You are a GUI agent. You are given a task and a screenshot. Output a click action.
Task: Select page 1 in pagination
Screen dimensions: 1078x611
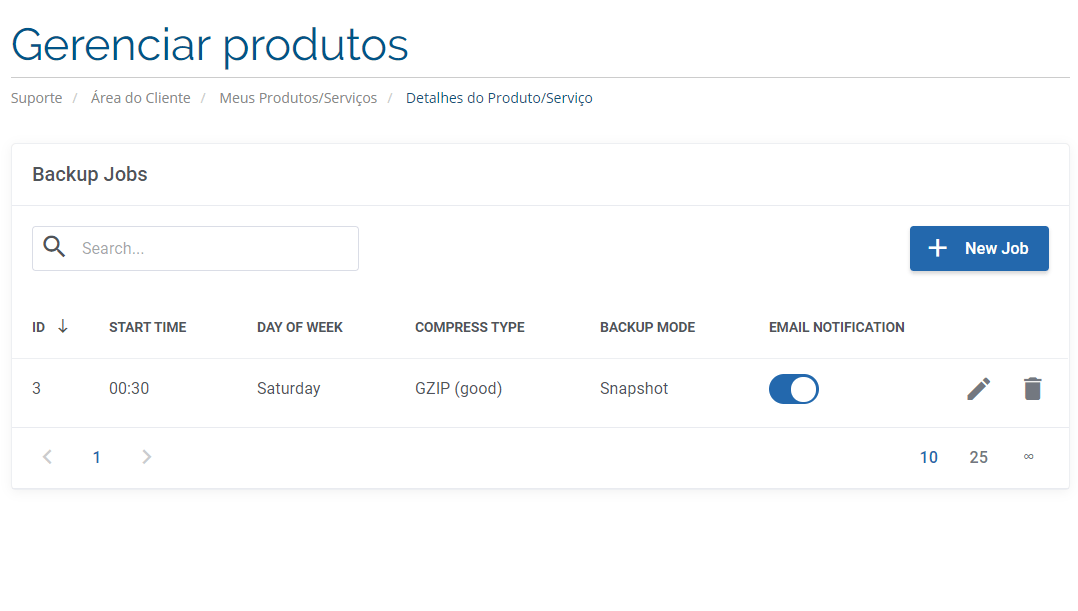tap(97, 457)
